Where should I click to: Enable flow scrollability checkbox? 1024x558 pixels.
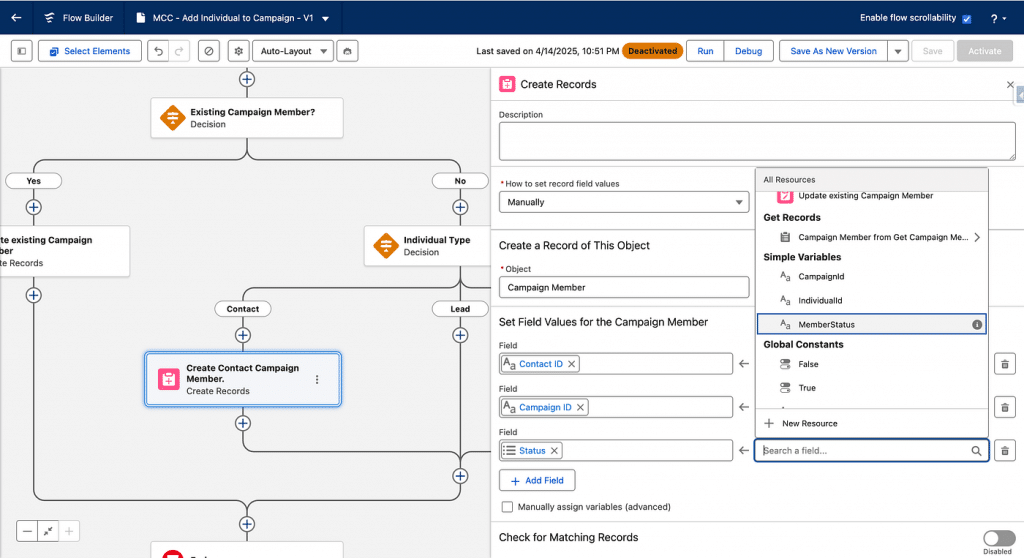click(x=966, y=19)
